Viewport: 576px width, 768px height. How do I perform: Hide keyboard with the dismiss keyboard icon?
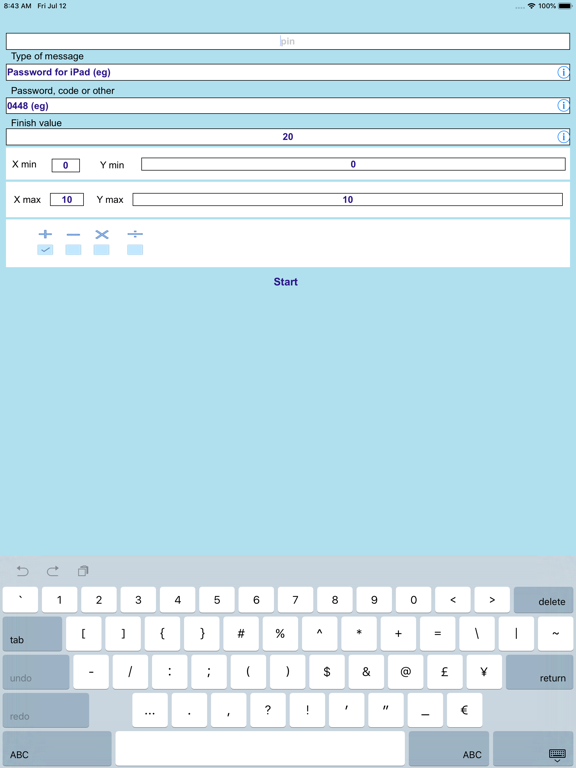point(557,755)
